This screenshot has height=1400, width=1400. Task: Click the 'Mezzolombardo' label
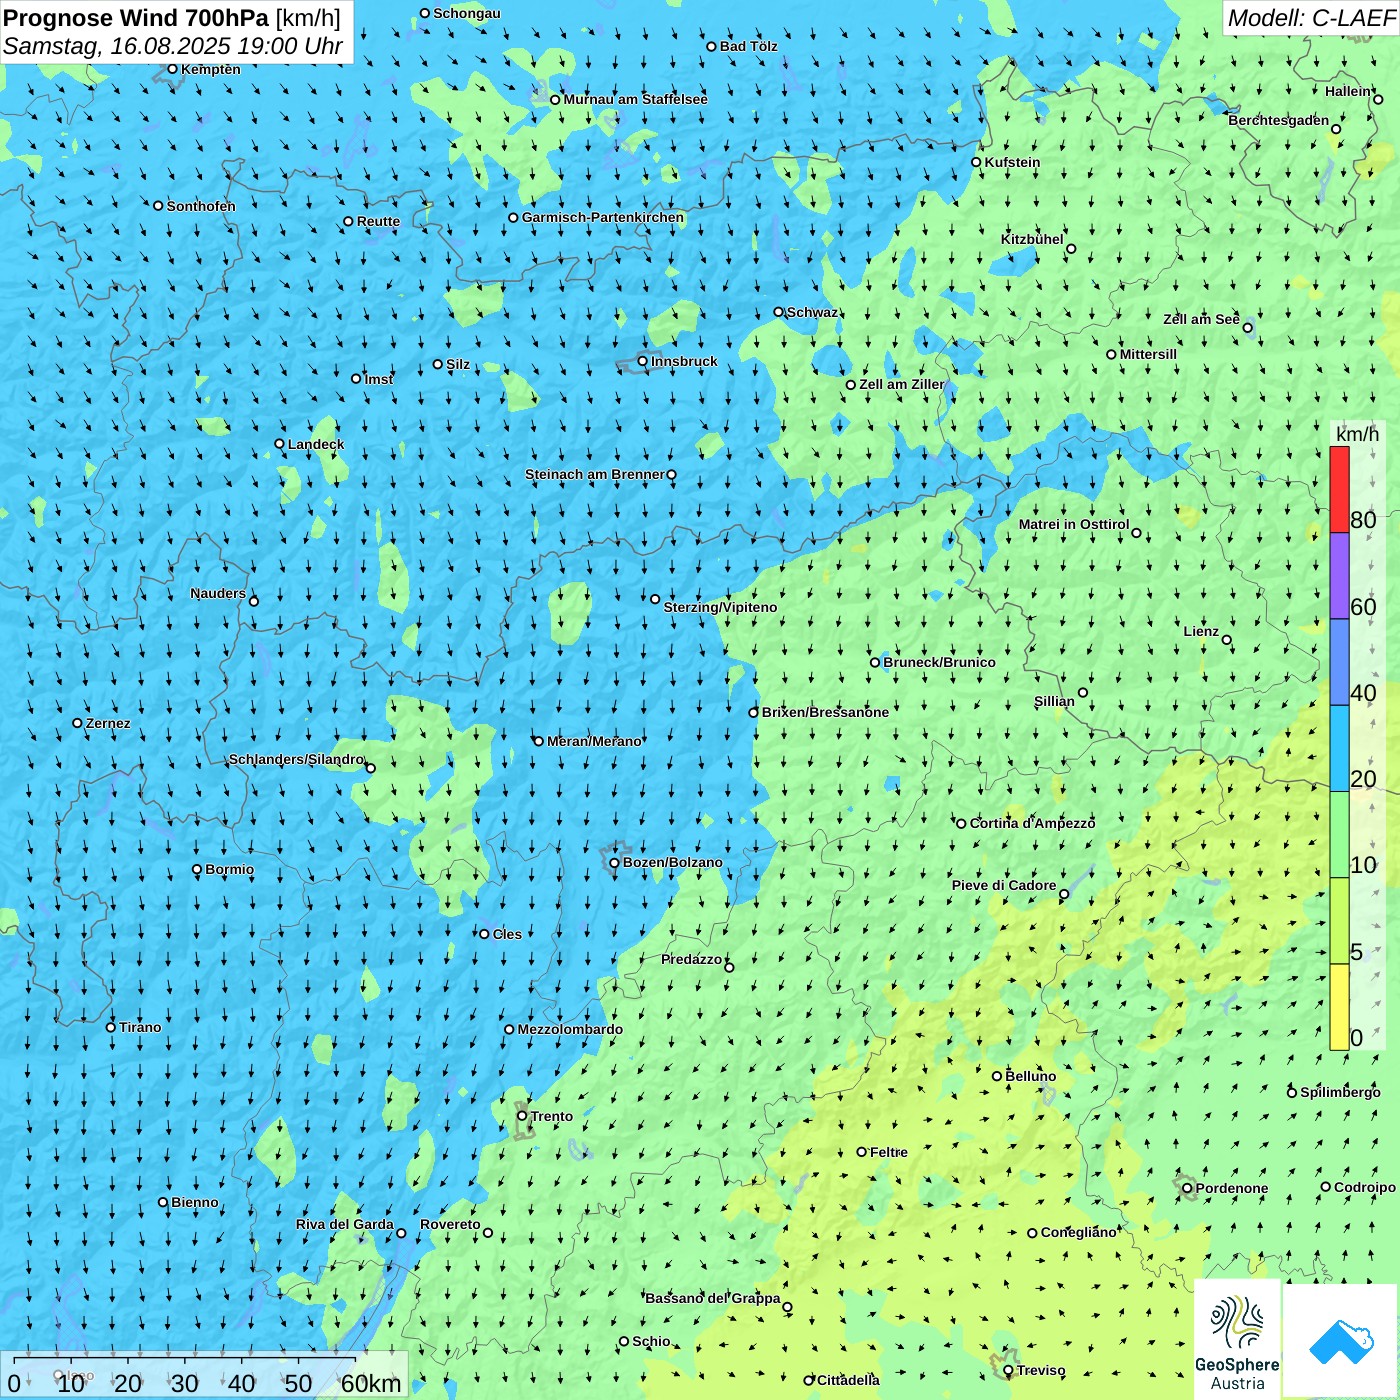[x=570, y=1029]
